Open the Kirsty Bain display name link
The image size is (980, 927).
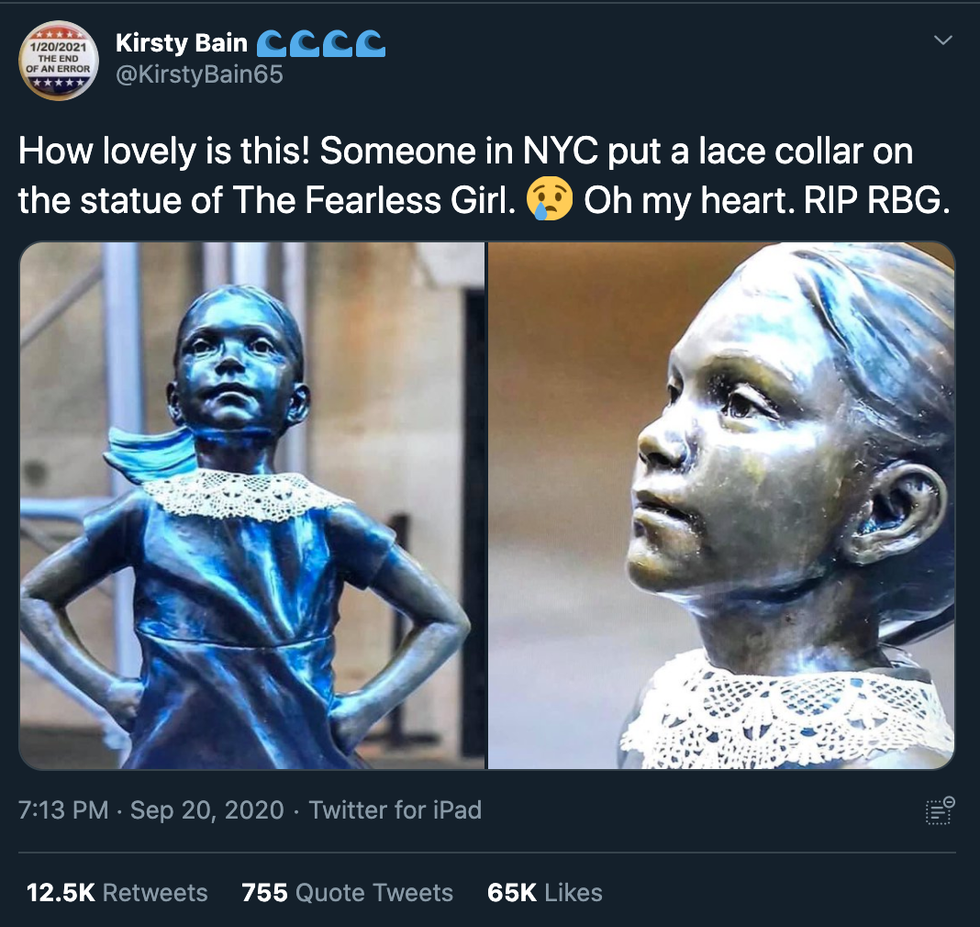[x=181, y=43]
